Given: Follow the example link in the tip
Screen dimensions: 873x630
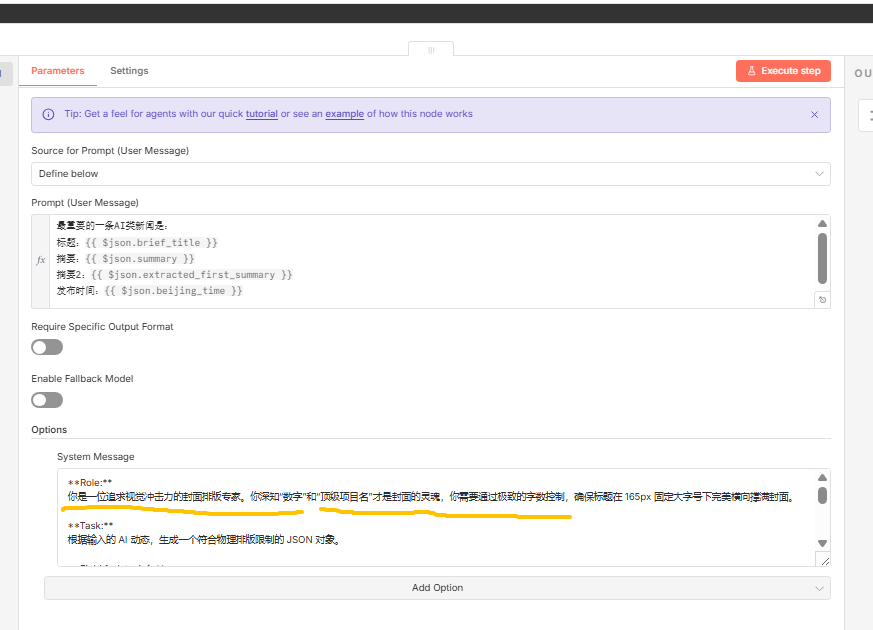Looking at the screenshot, I should click(344, 114).
